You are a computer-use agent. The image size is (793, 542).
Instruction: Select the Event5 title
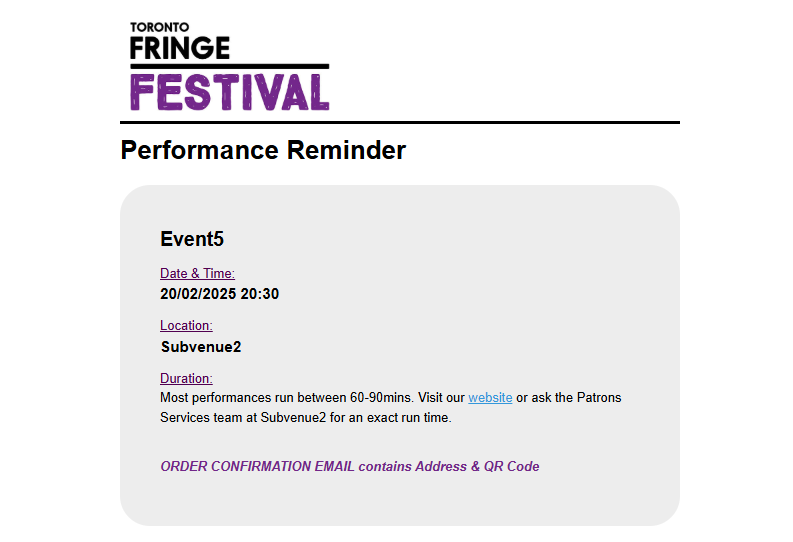point(192,239)
